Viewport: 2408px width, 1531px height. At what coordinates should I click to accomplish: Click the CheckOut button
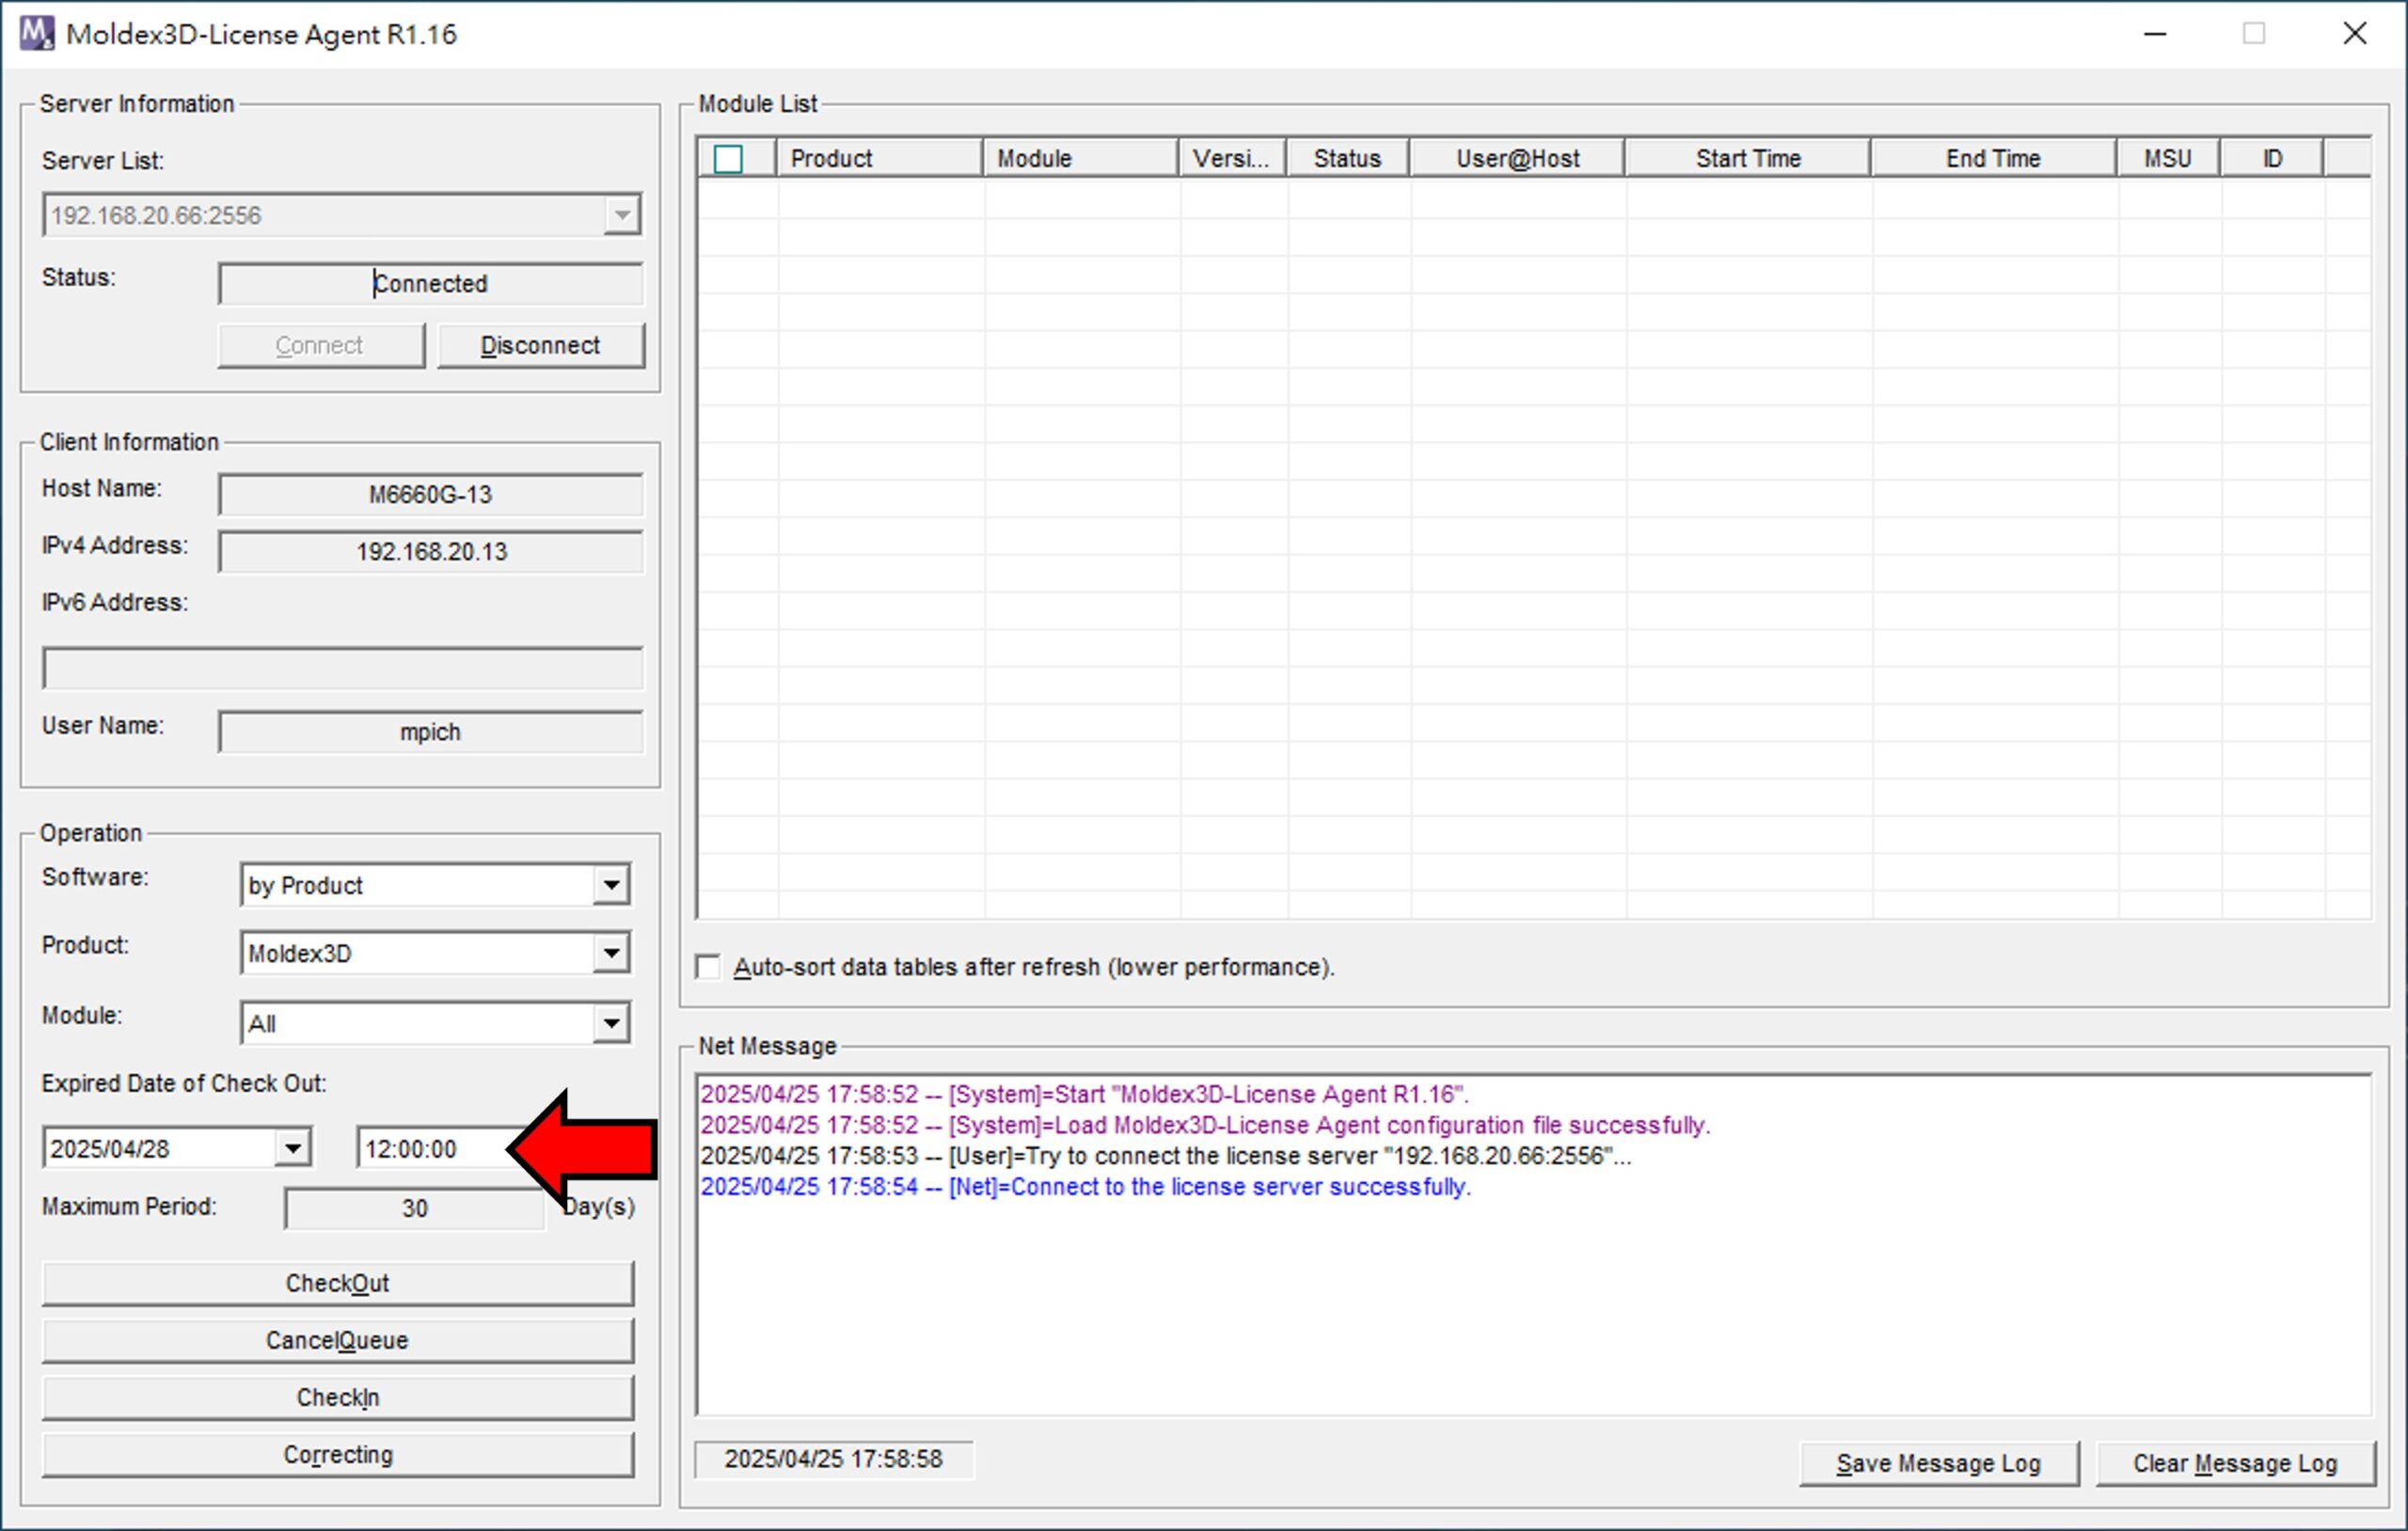click(x=338, y=1283)
